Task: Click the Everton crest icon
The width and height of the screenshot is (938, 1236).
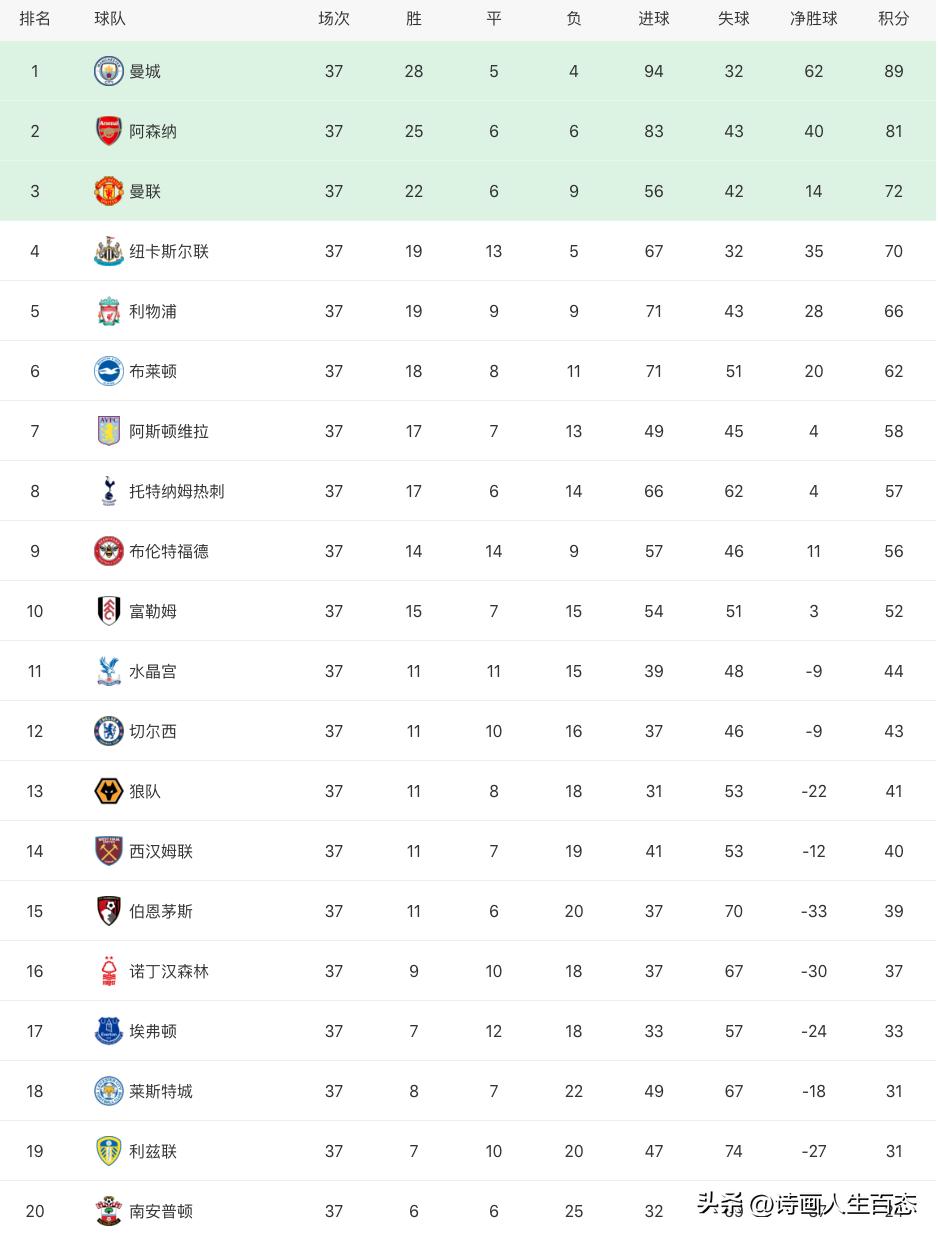Action: click(108, 1031)
